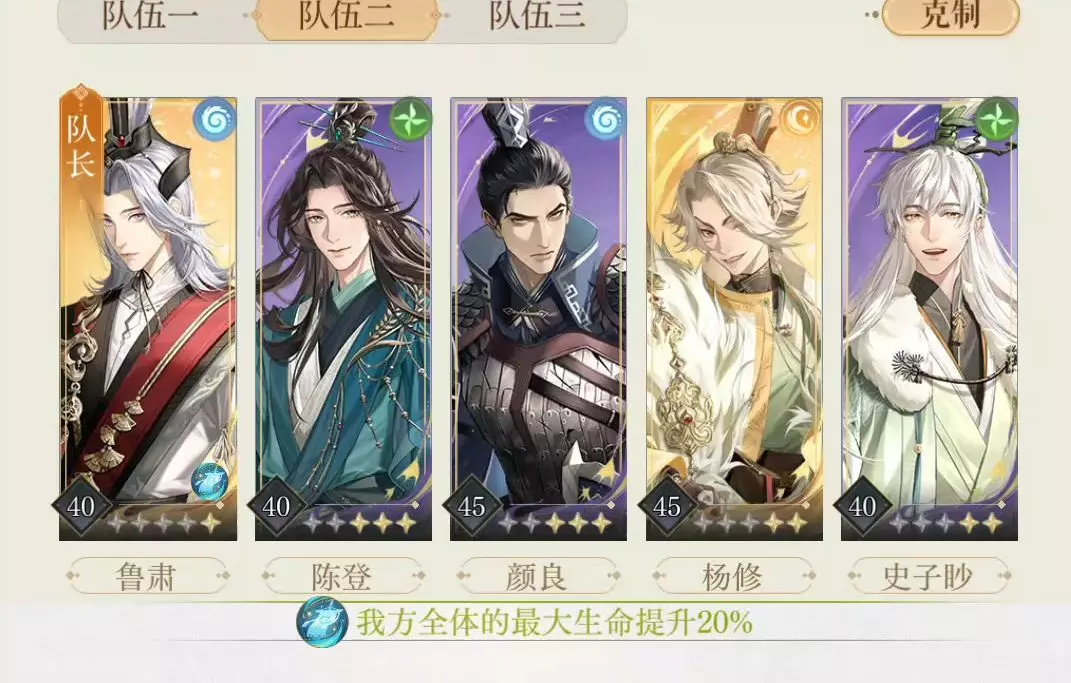Screen dimensions: 1071x683
Task: Click the 陈登 name label
Action: (342, 576)
